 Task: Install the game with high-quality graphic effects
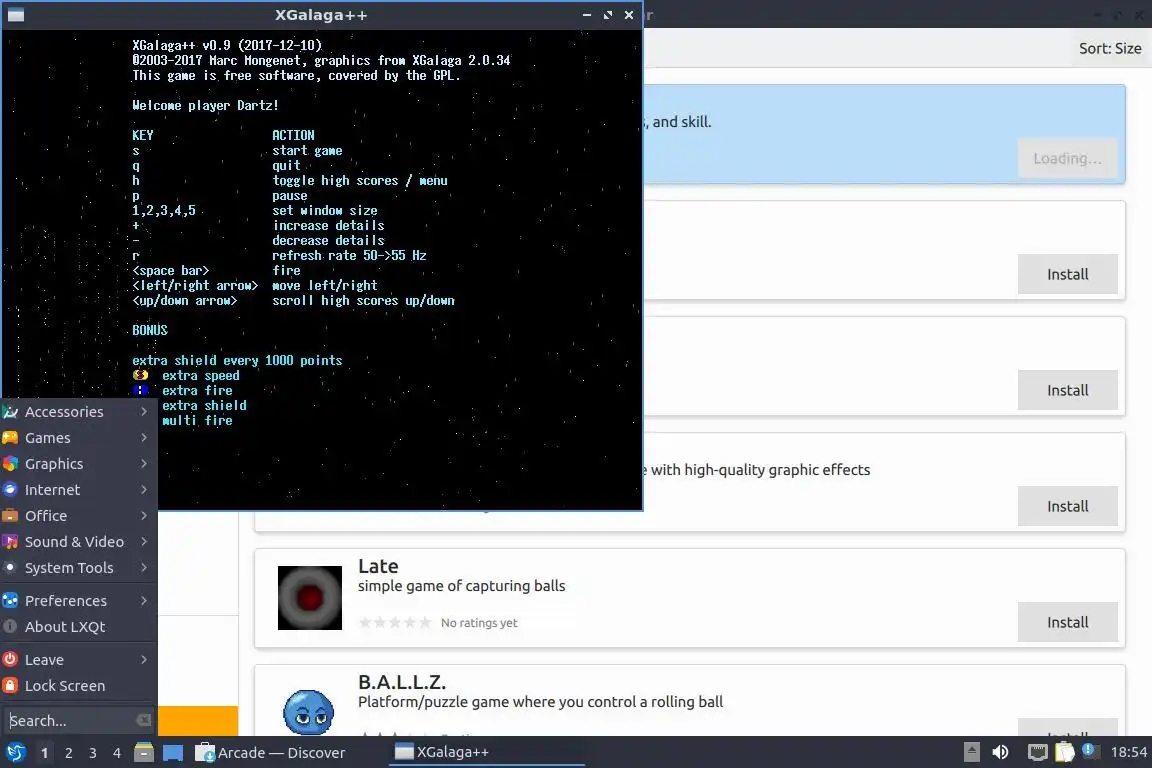[1068, 506]
